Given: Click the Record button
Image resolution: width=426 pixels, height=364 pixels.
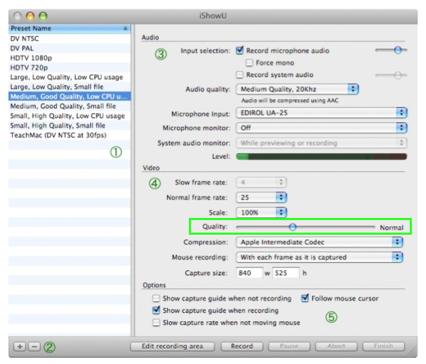Looking at the screenshot, I should [x=242, y=347].
